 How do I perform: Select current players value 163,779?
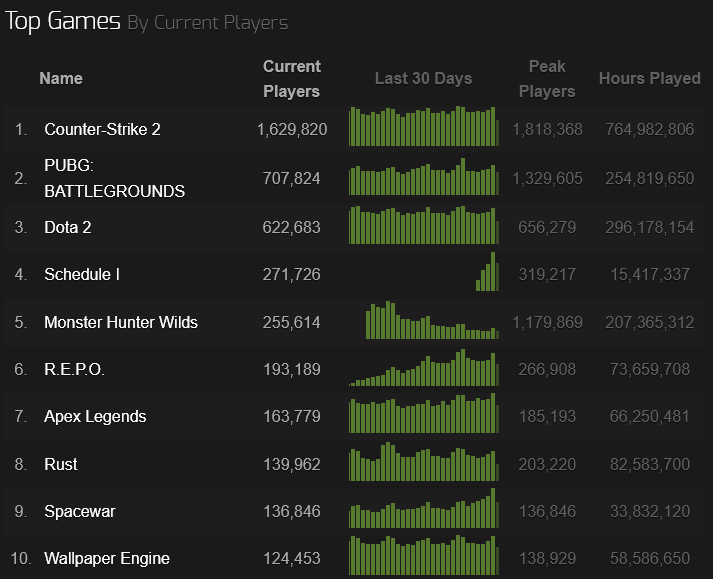coord(292,417)
